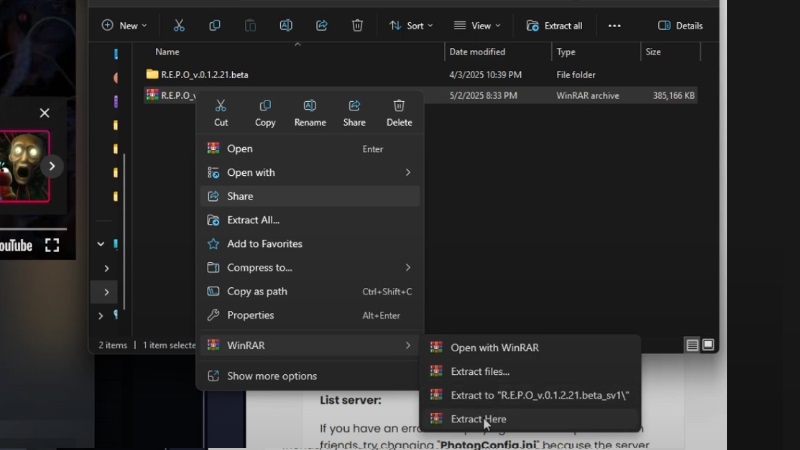The width and height of the screenshot is (800, 450).
Task: Click Extract files... in WinRAR submenu
Action: (x=529, y=371)
